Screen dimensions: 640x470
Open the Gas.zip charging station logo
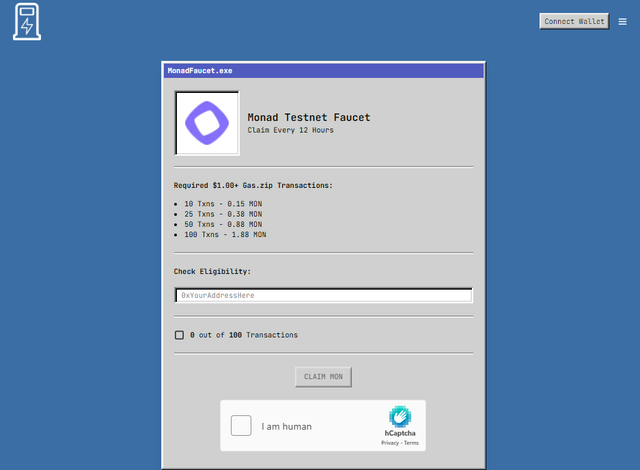tap(27, 22)
